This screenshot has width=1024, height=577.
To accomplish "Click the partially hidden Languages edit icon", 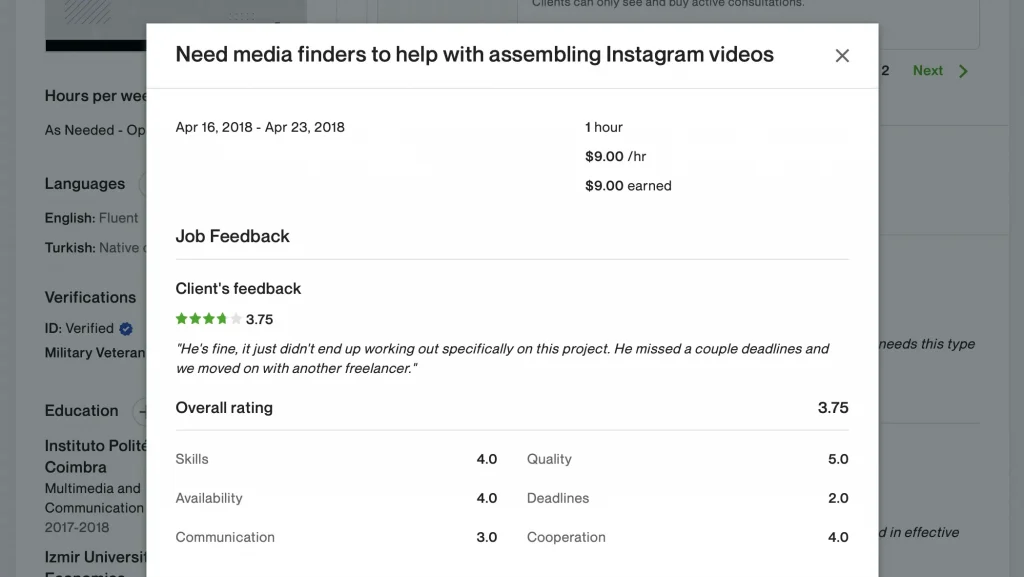I will pos(142,184).
